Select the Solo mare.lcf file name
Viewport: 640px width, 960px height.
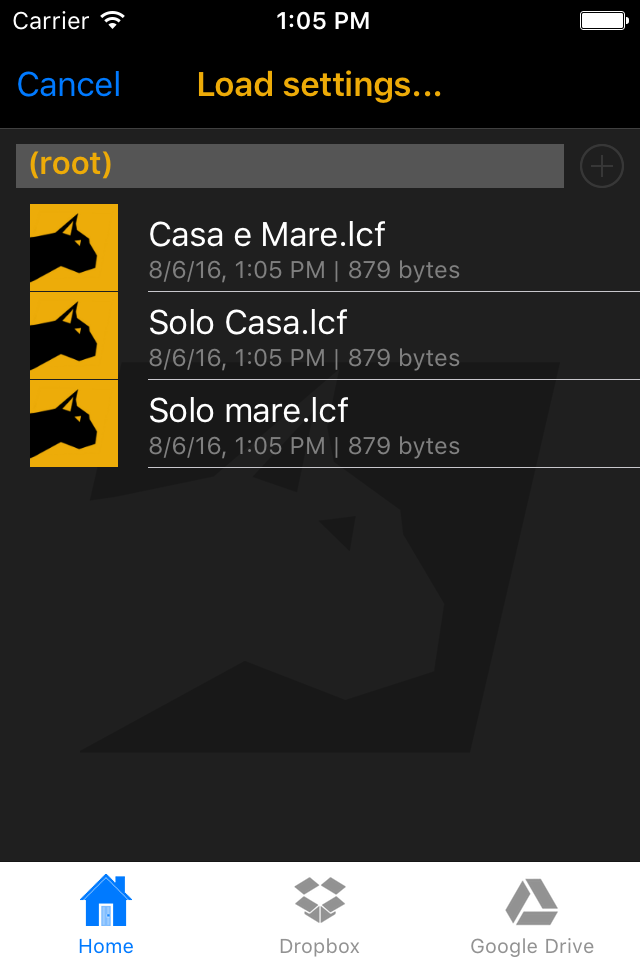click(x=249, y=411)
